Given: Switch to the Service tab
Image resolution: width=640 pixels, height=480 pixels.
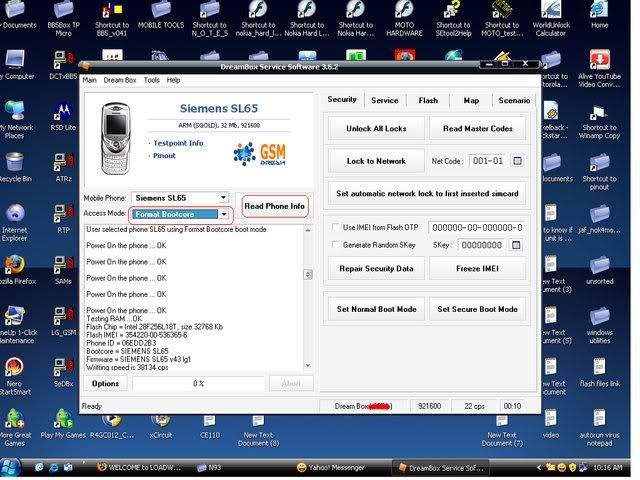Looking at the screenshot, I should coord(384,100).
